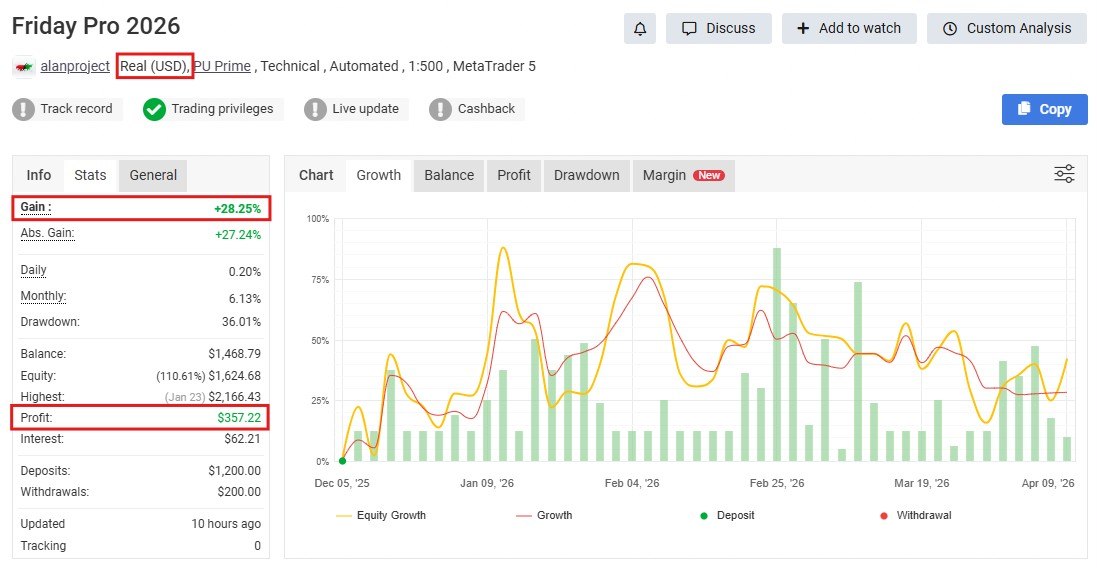Click the notification bell icon
This screenshot has height=568, width=1097.
click(x=640, y=28)
